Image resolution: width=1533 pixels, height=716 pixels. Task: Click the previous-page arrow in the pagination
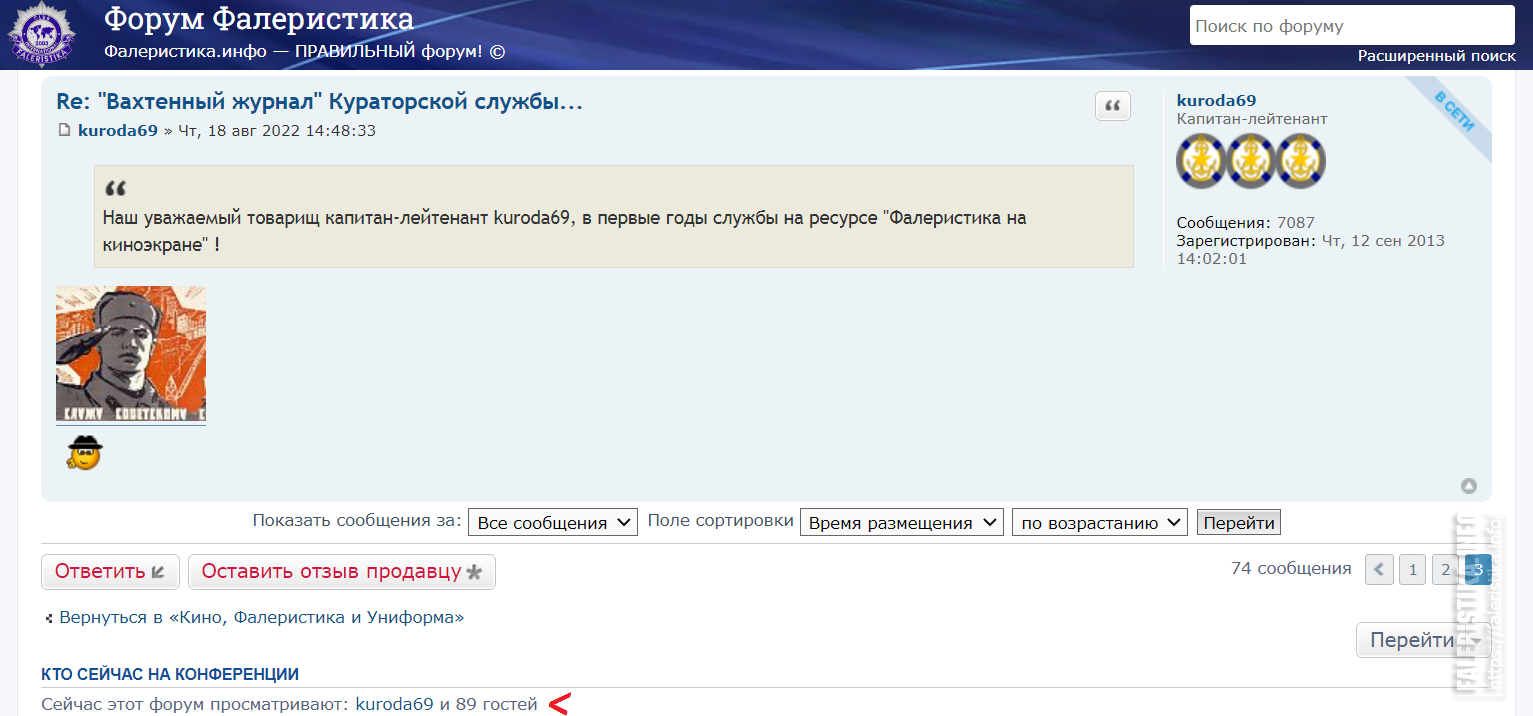pyautogui.click(x=1379, y=569)
